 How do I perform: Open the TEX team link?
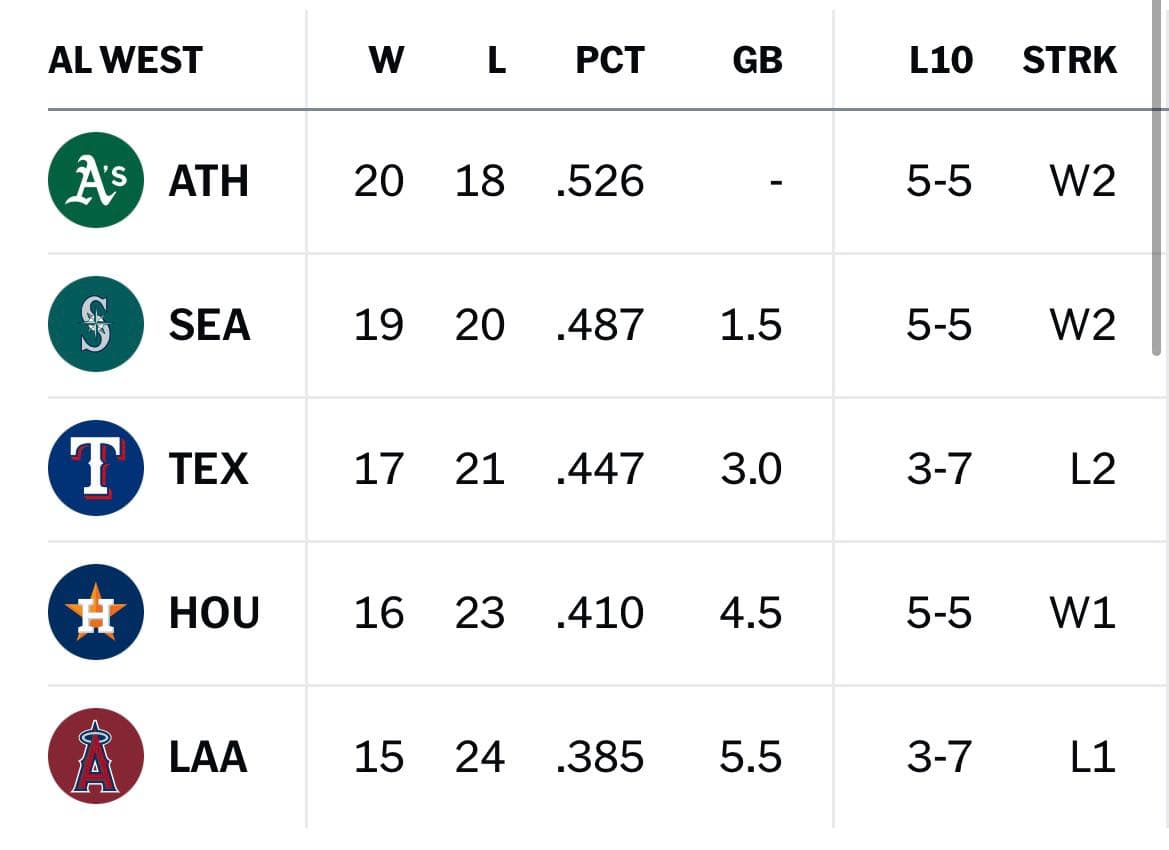coord(209,469)
